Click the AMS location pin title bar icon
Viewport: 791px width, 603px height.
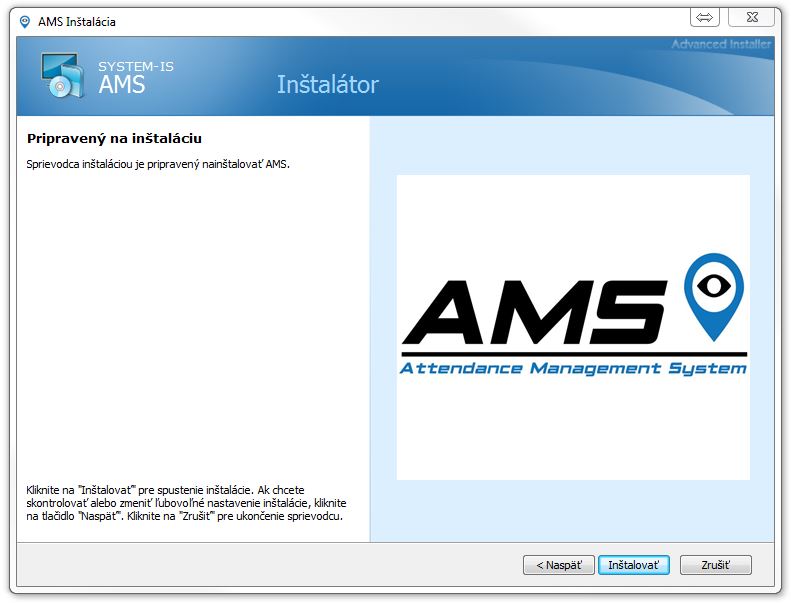click(x=25, y=22)
